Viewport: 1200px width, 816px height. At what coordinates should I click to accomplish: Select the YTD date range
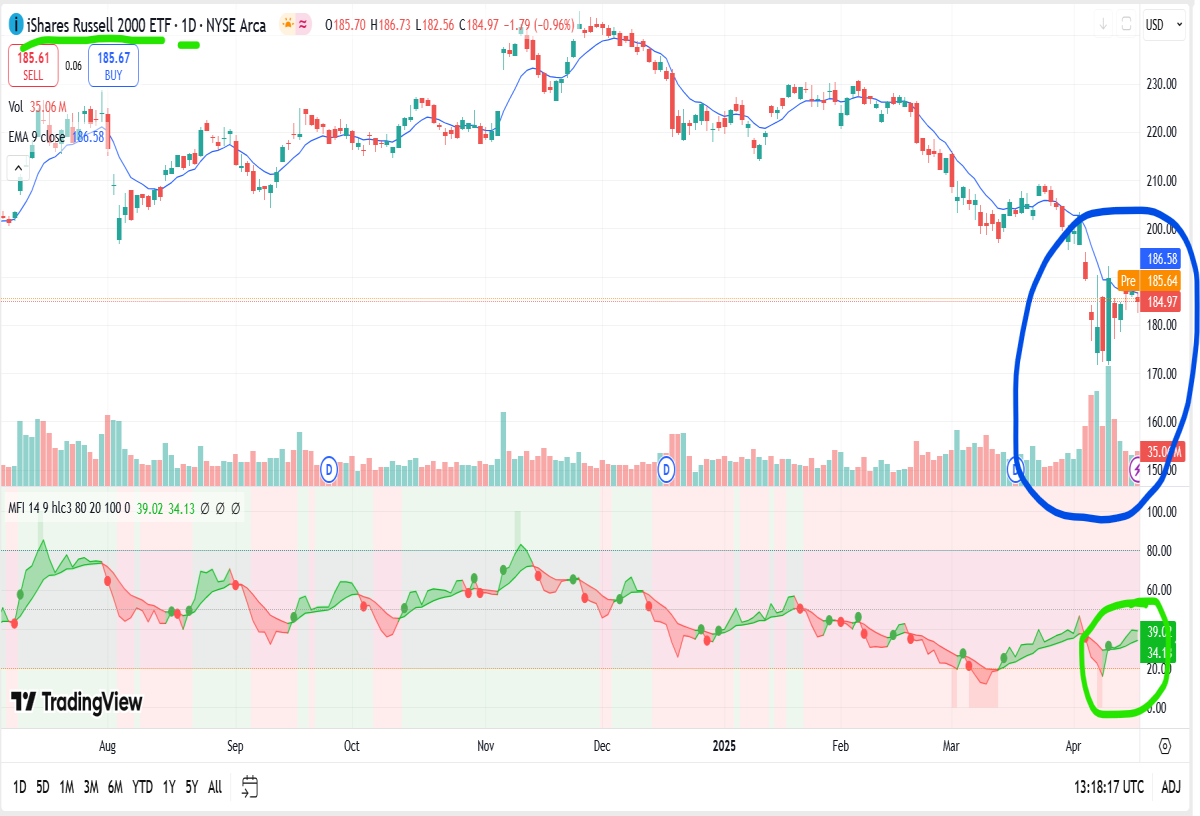tap(143, 787)
